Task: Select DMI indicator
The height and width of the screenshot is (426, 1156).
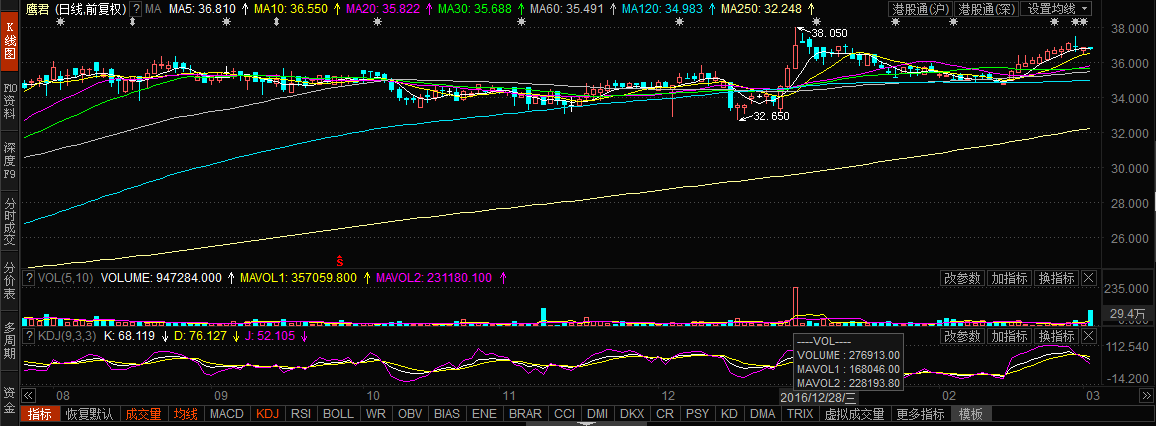Action: (597, 414)
